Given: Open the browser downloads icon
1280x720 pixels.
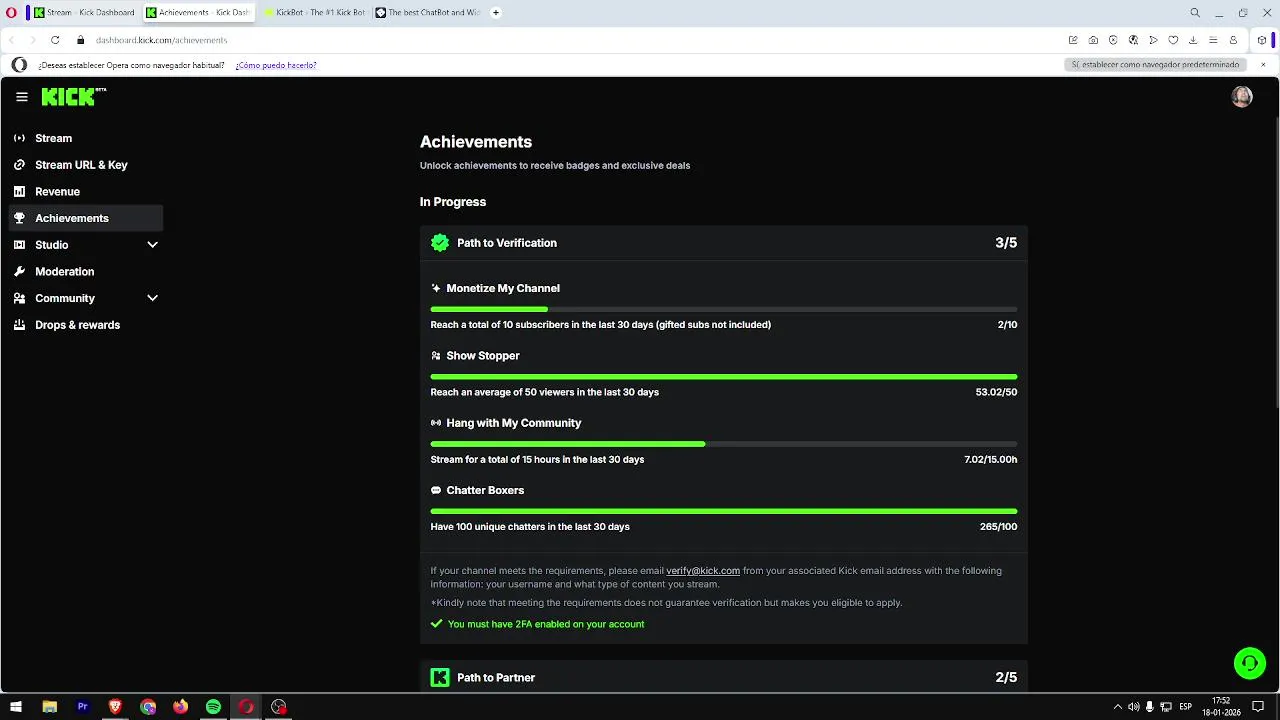Looking at the screenshot, I should 1193,40.
